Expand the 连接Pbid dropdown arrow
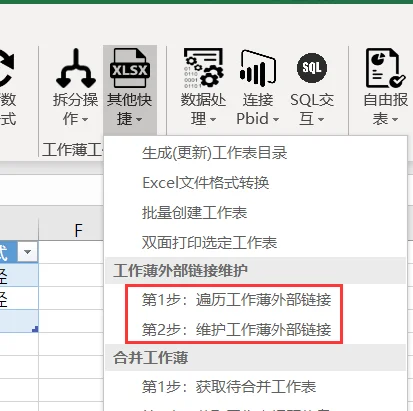The height and width of the screenshot is (411, 413). [x=275, y=119]
